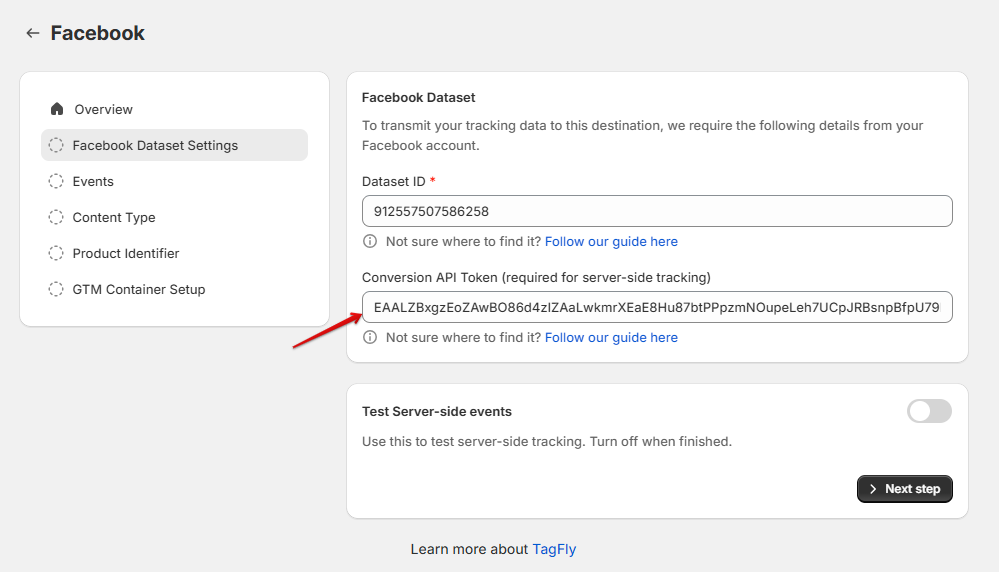Screen dimensions: 999x572
Task: Select Facebook Dataset Settings in sidebar
Action: (x=155, y=145)
